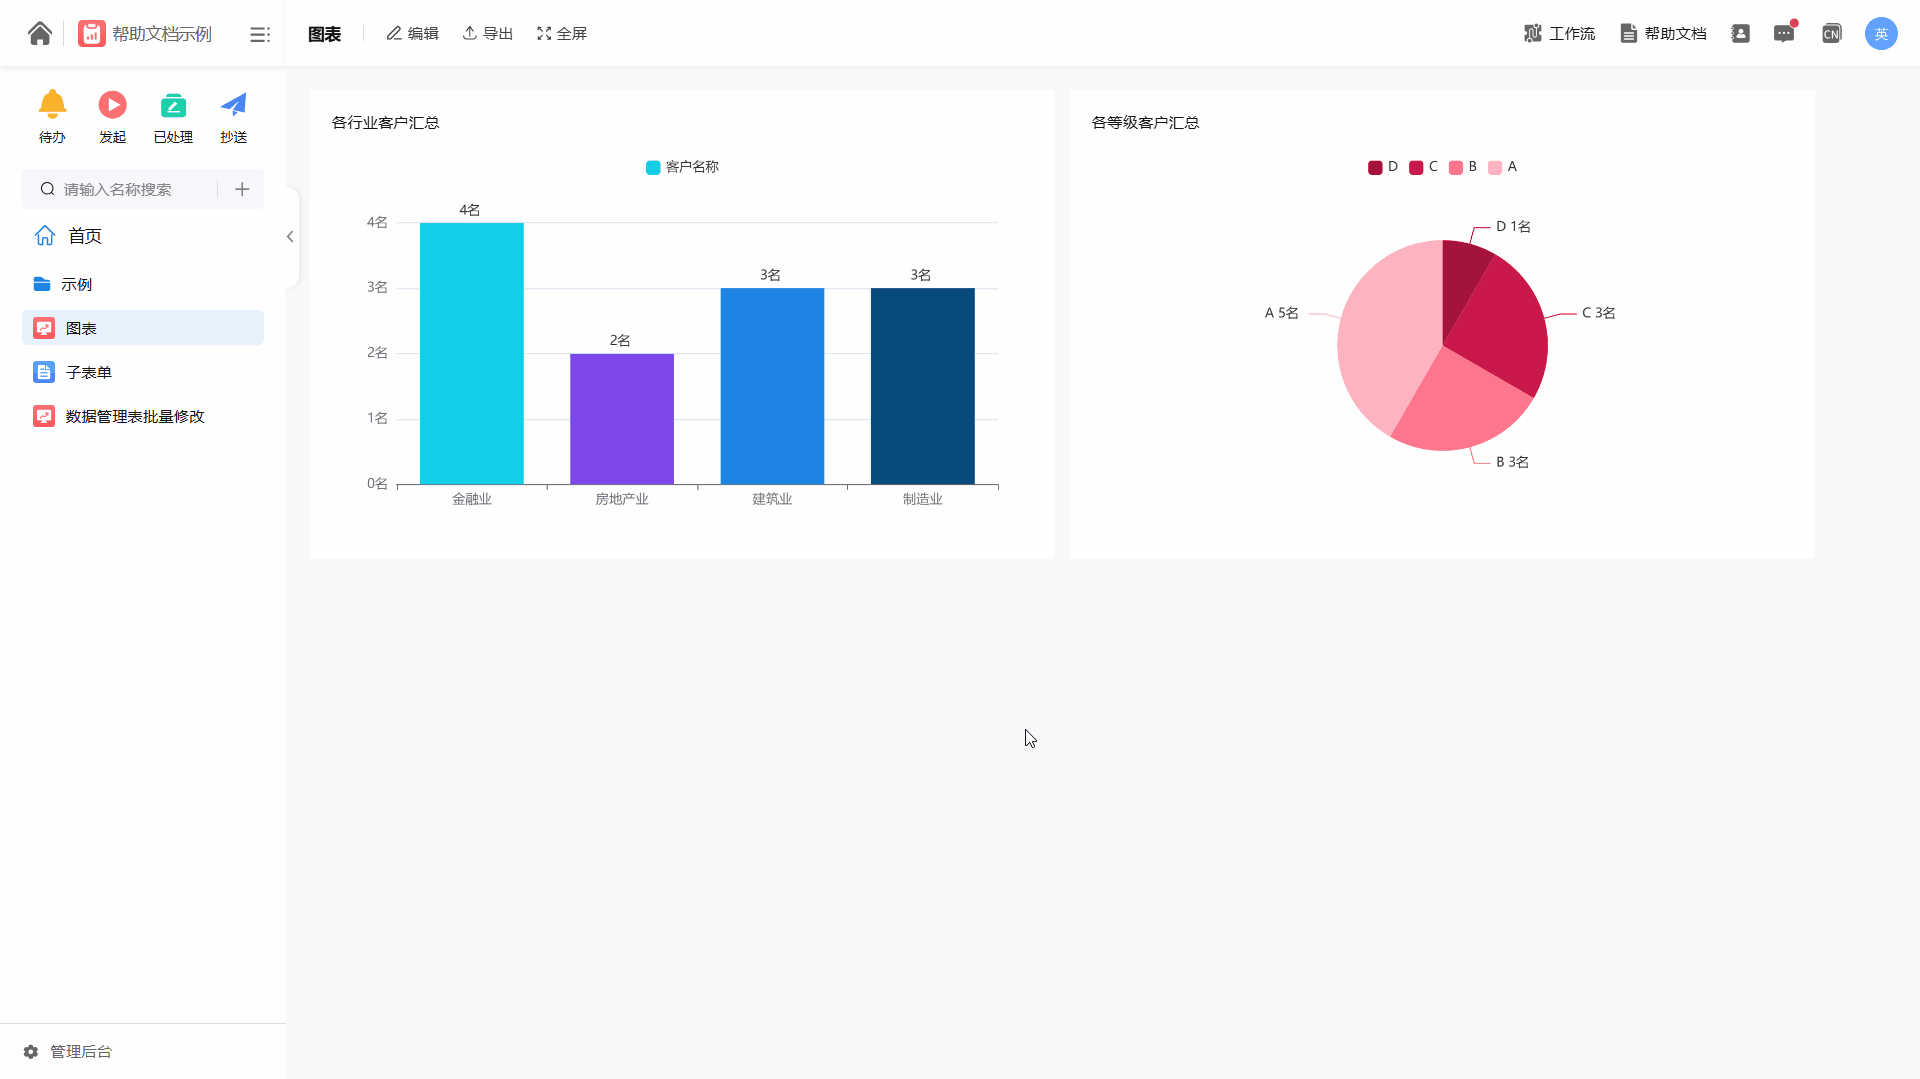
Task: Select 子表单 menu item label
Action: coord(89,373)
